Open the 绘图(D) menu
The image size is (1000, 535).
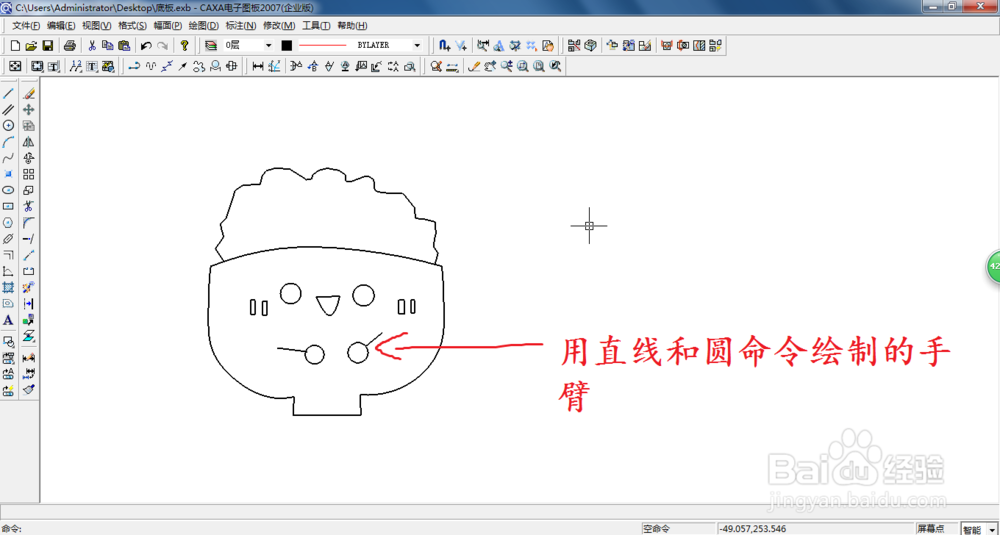(203, 26)
